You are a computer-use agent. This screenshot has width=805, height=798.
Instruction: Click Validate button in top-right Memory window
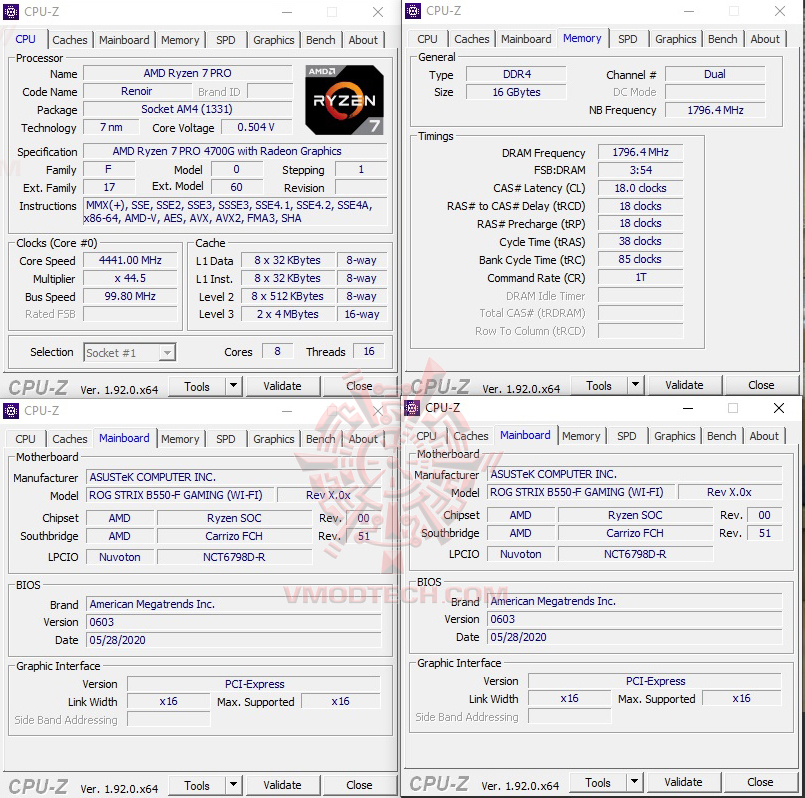click(x=684, y=385)
